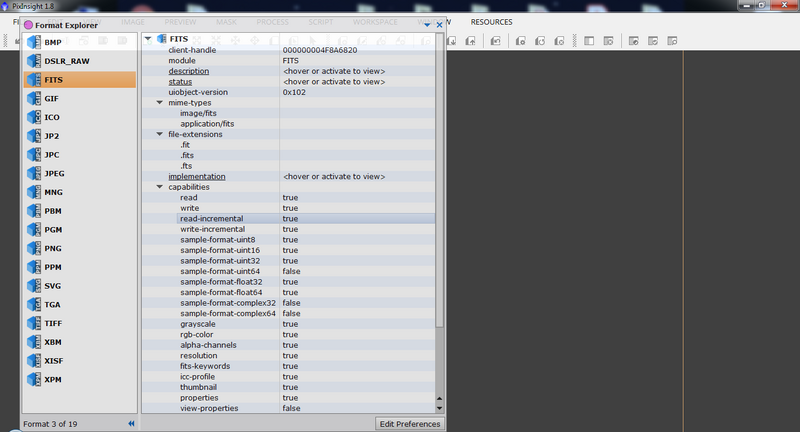Image resolution: width=800 pixels, height=432 pixels.
Task: Click the vertical scrollbar thumb of properties
Action: [x=439, y=180]
